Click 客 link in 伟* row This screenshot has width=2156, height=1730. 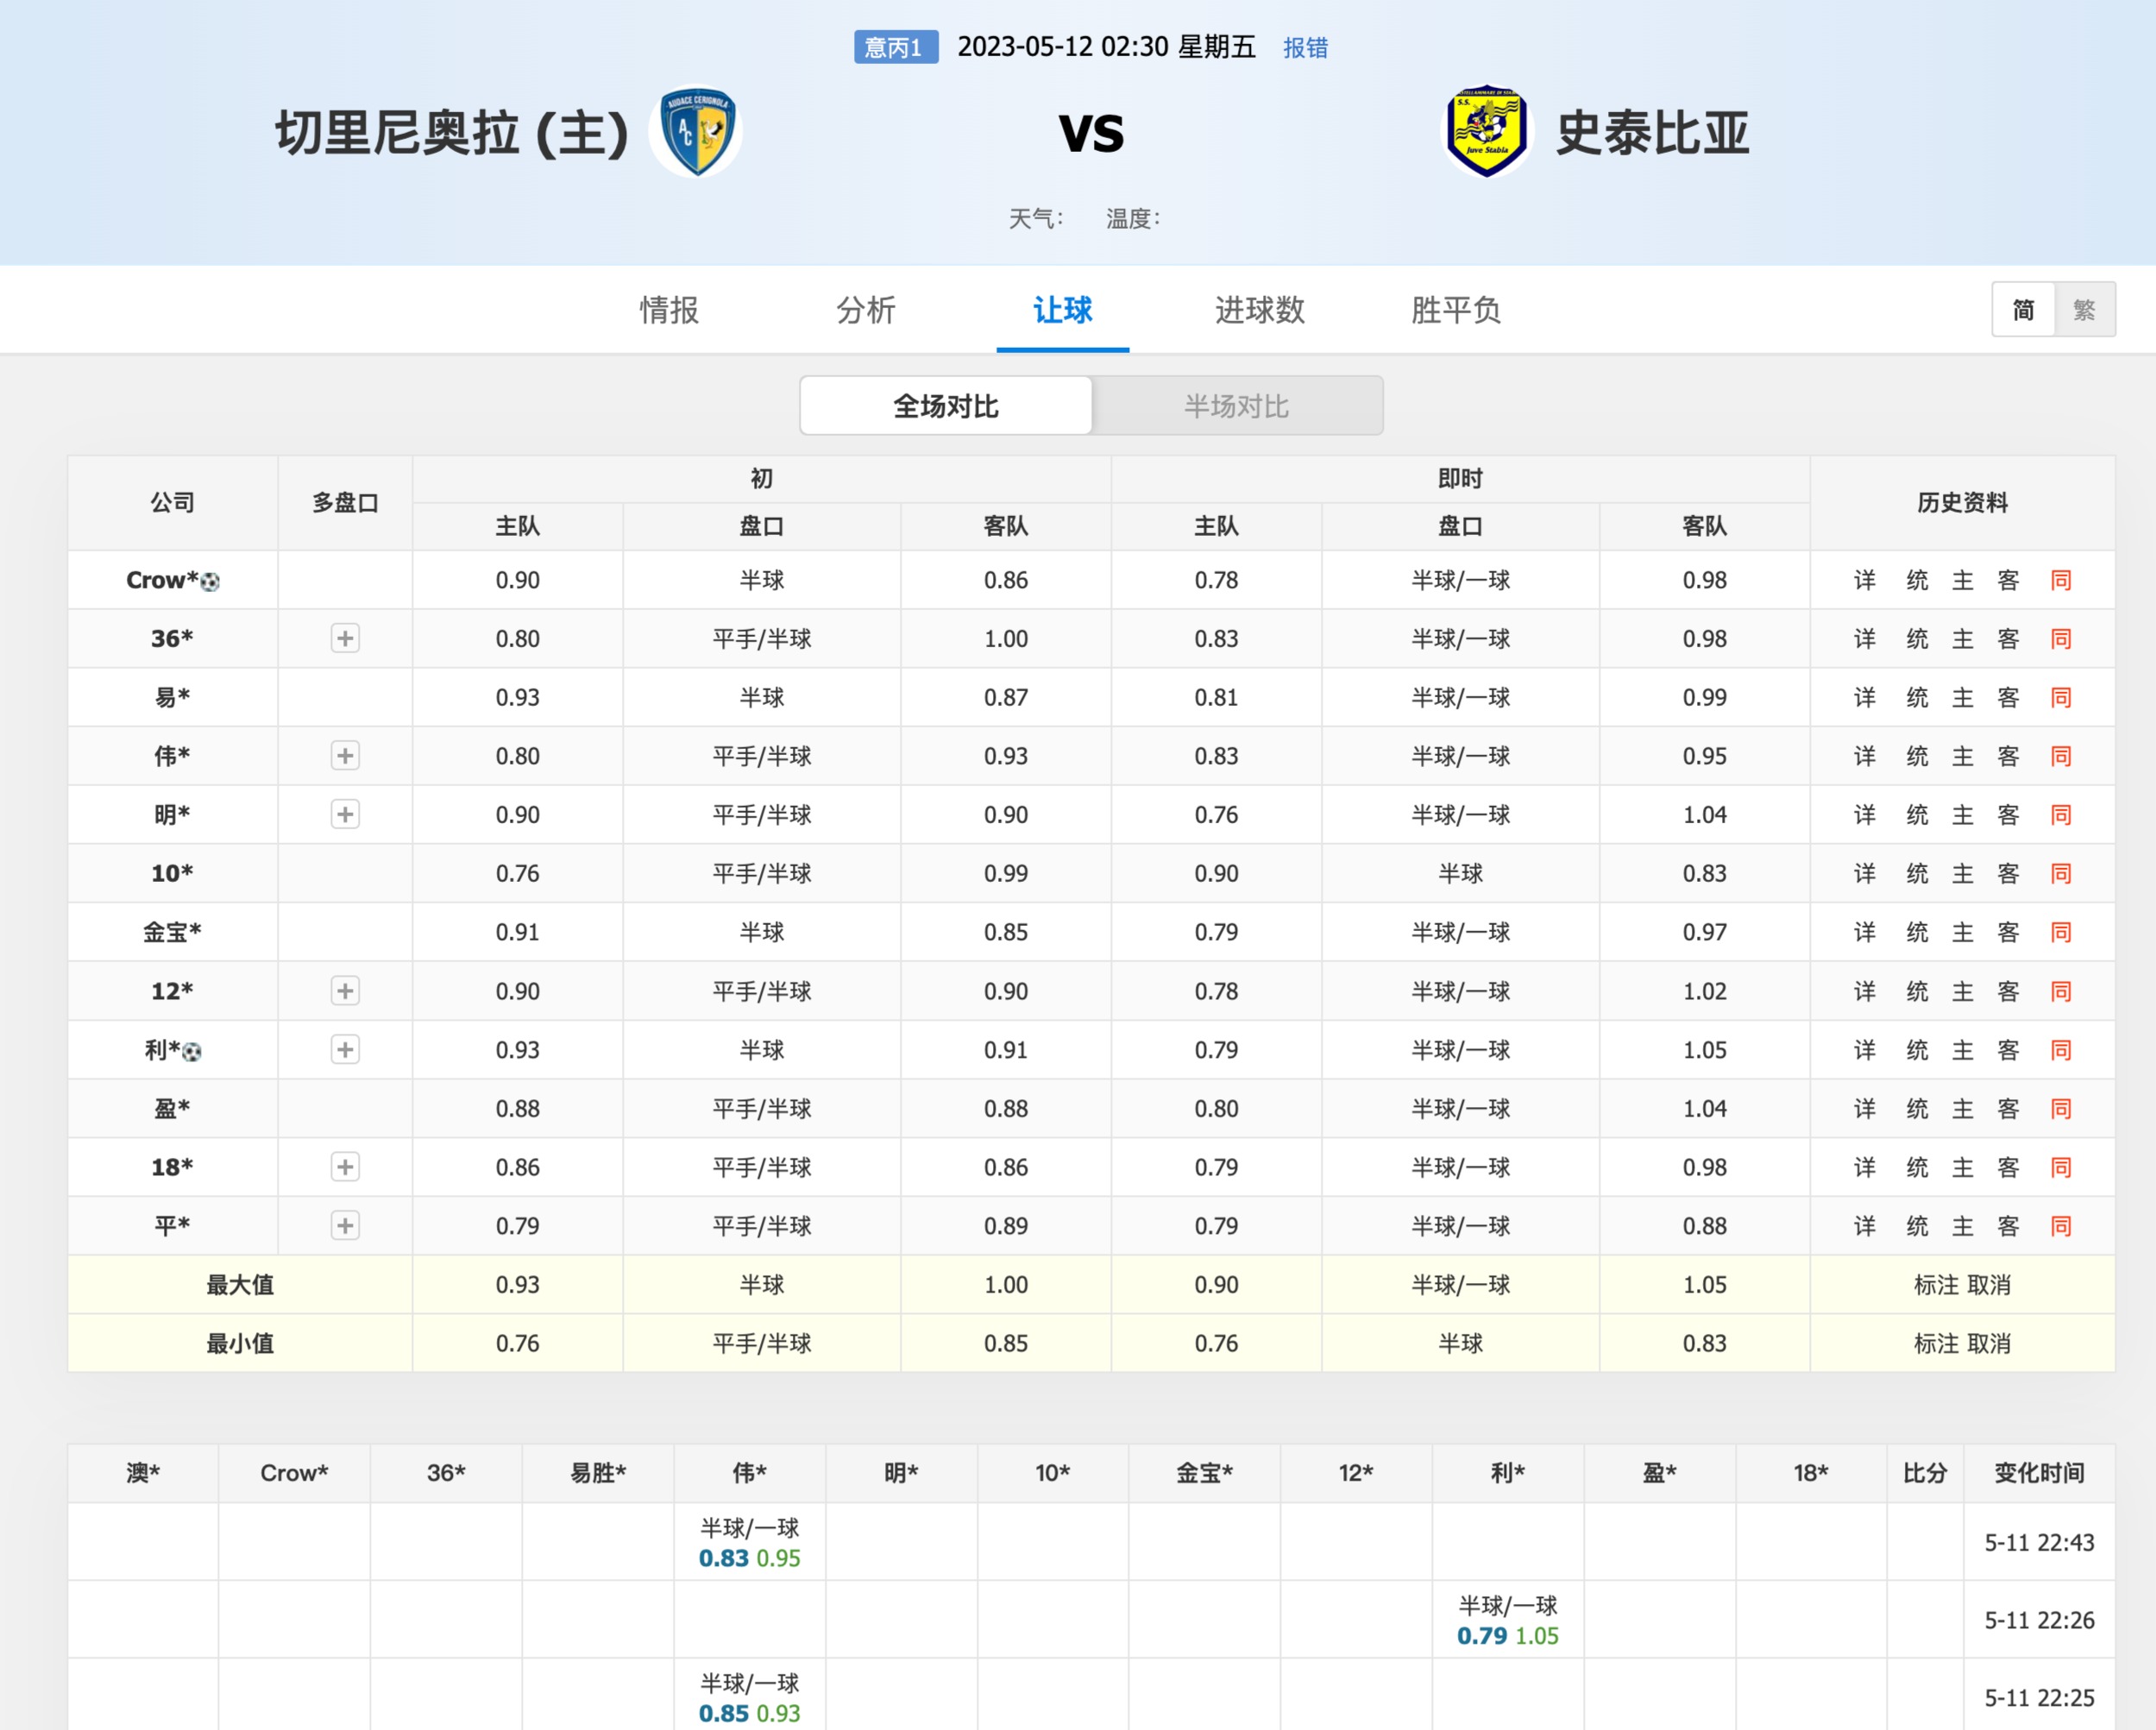(2008, 756)
